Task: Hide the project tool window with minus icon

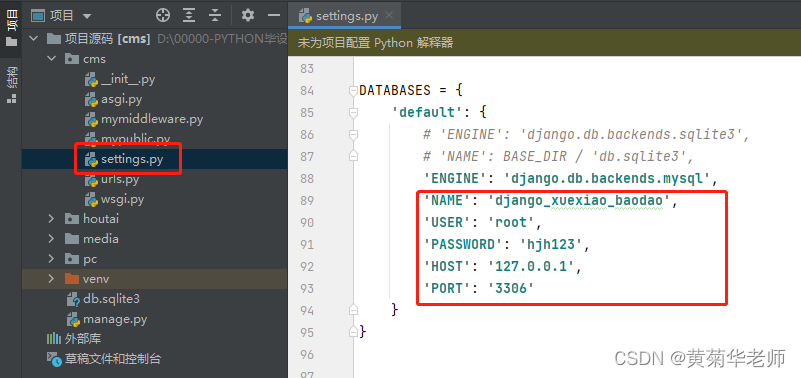Action: pos(274,16)
